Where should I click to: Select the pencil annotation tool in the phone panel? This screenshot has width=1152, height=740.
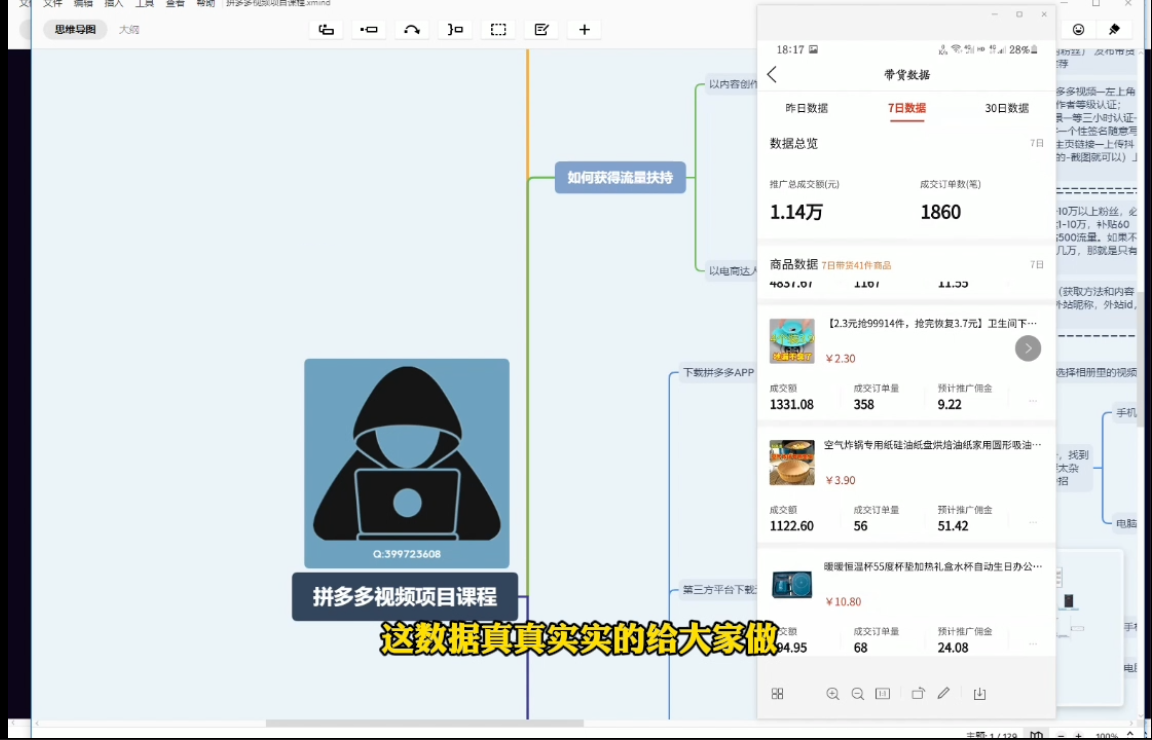pyautogui.click(x=943, y=693)
